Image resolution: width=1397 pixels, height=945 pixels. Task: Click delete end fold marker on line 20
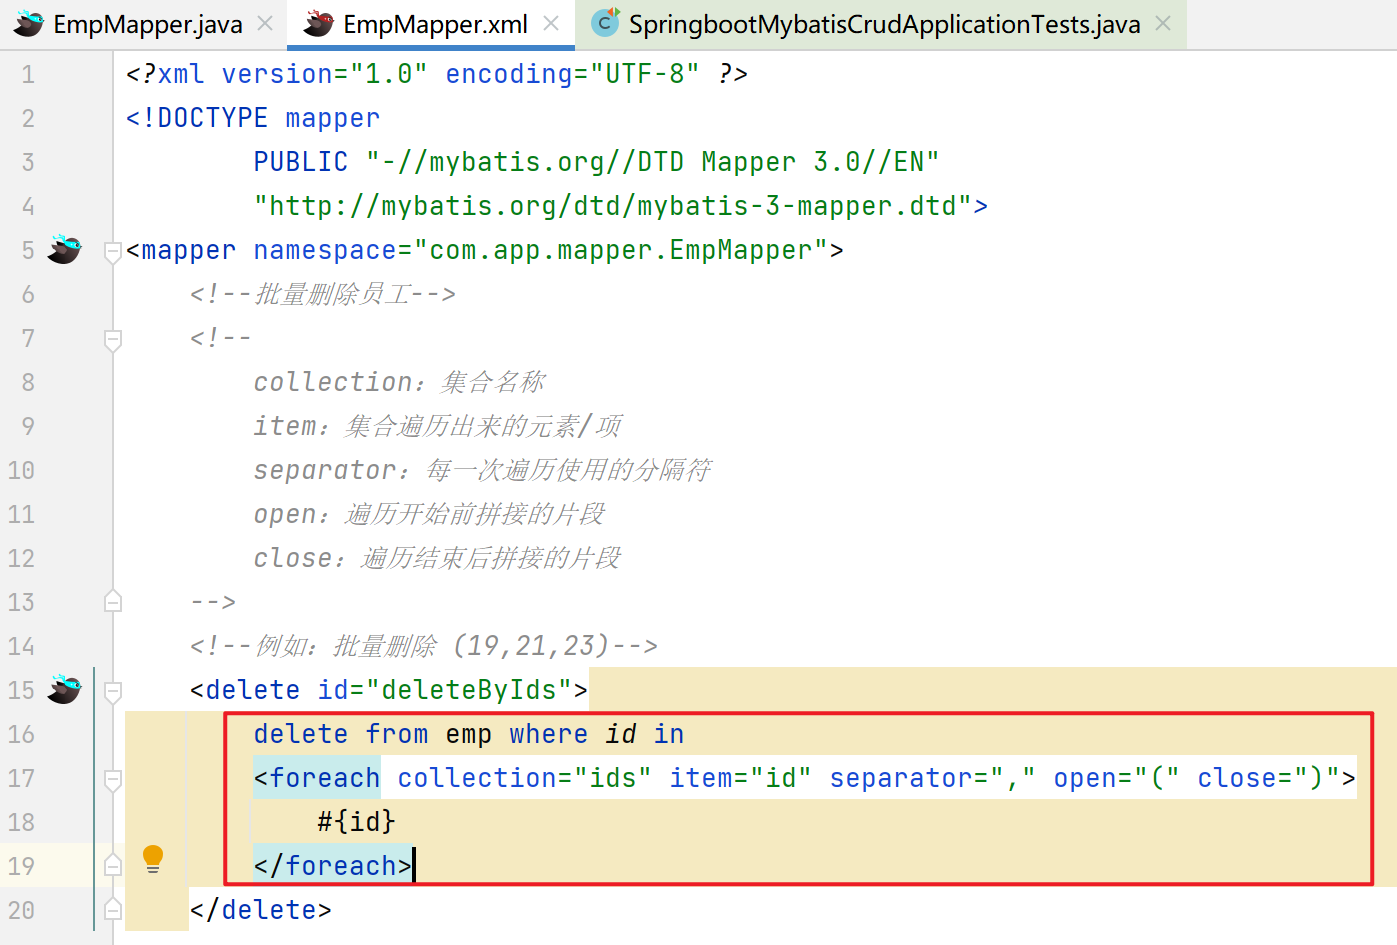[x=113, y=909]
